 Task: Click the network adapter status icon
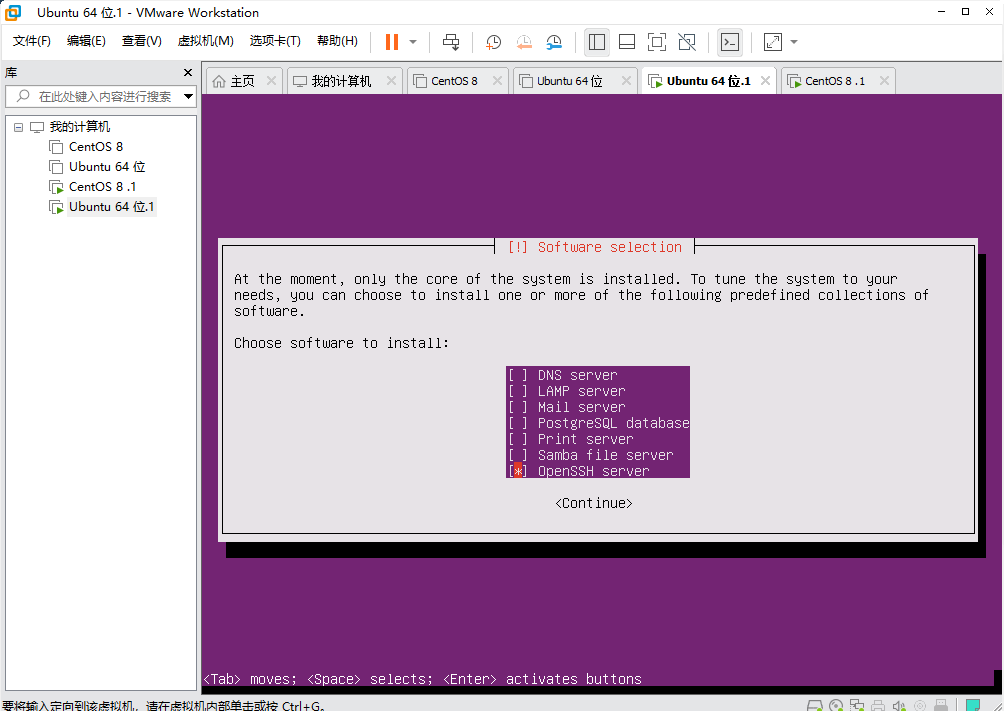[857, 705]
